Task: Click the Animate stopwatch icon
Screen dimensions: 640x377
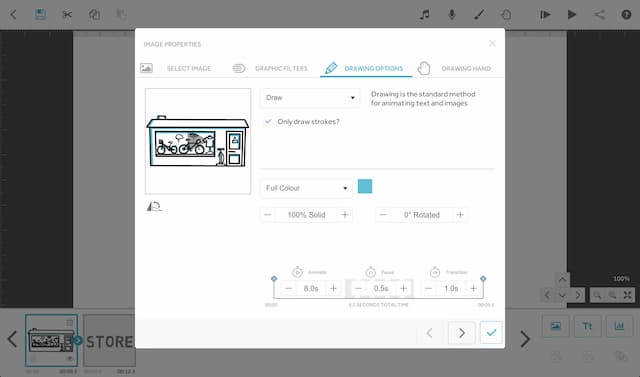Action: [x=297, y=272]
